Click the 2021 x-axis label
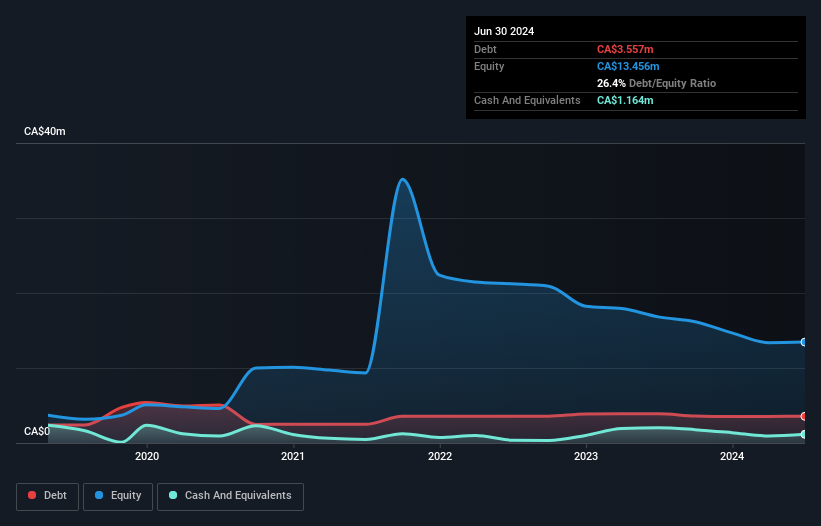821x526 pixels. click(x=293, y=456)
